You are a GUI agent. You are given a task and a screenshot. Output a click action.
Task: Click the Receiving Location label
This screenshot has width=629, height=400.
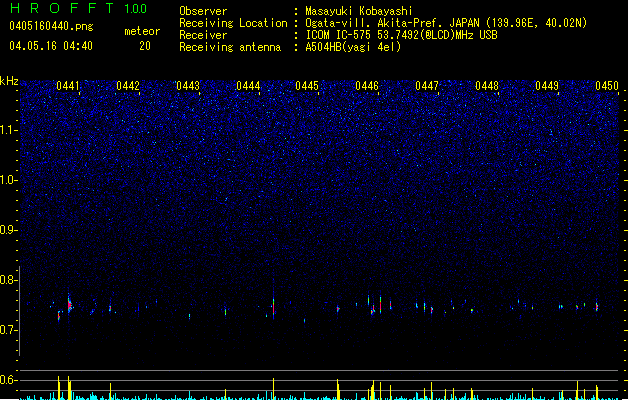coord(233,23)
